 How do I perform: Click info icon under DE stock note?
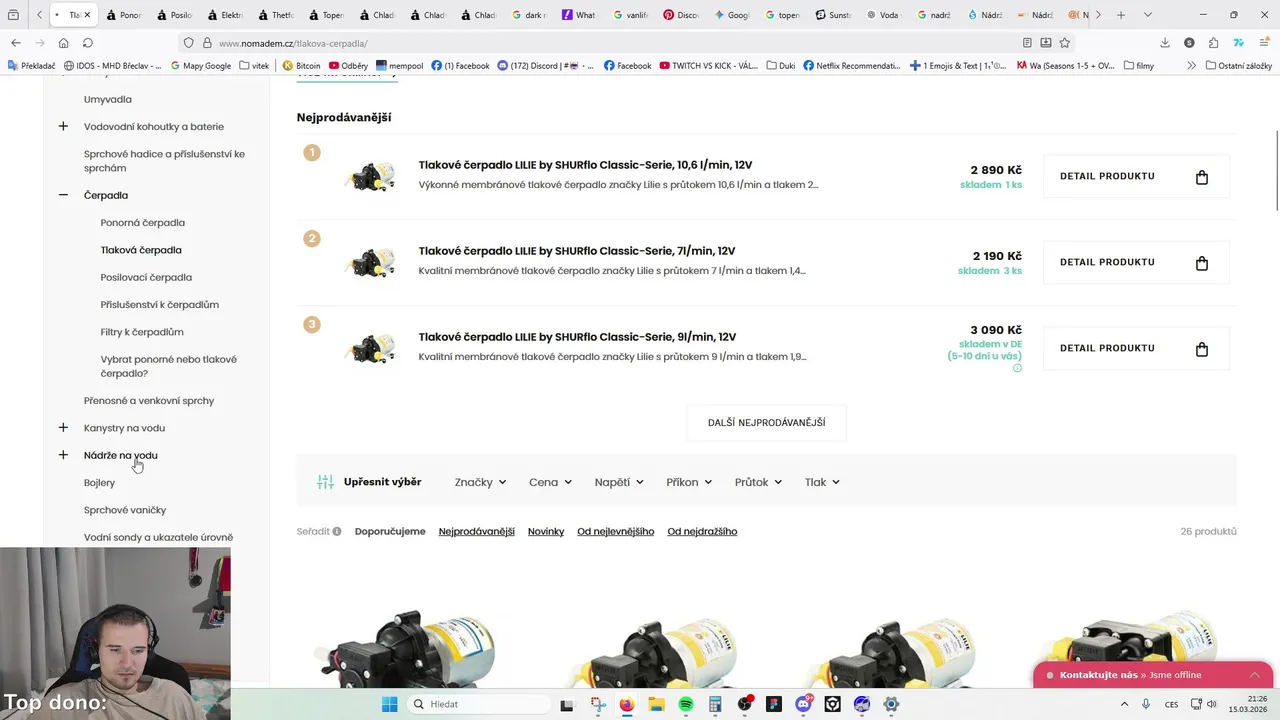click(1017, 368)
